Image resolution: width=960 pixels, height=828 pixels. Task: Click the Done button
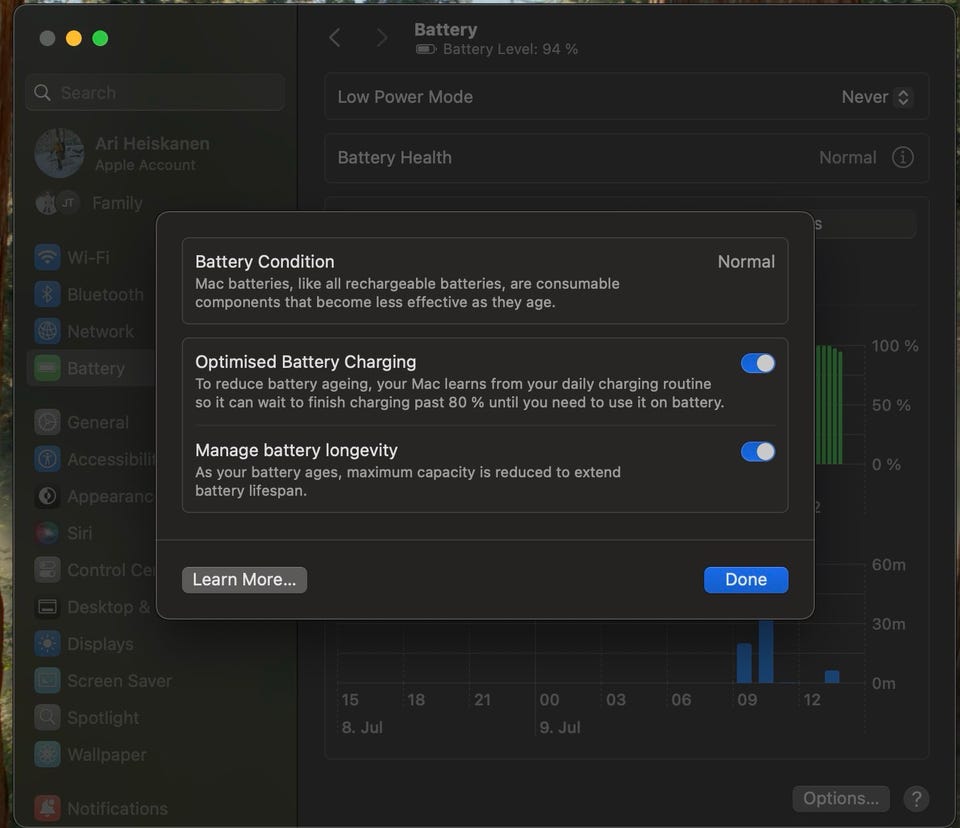tap(746, 579)
